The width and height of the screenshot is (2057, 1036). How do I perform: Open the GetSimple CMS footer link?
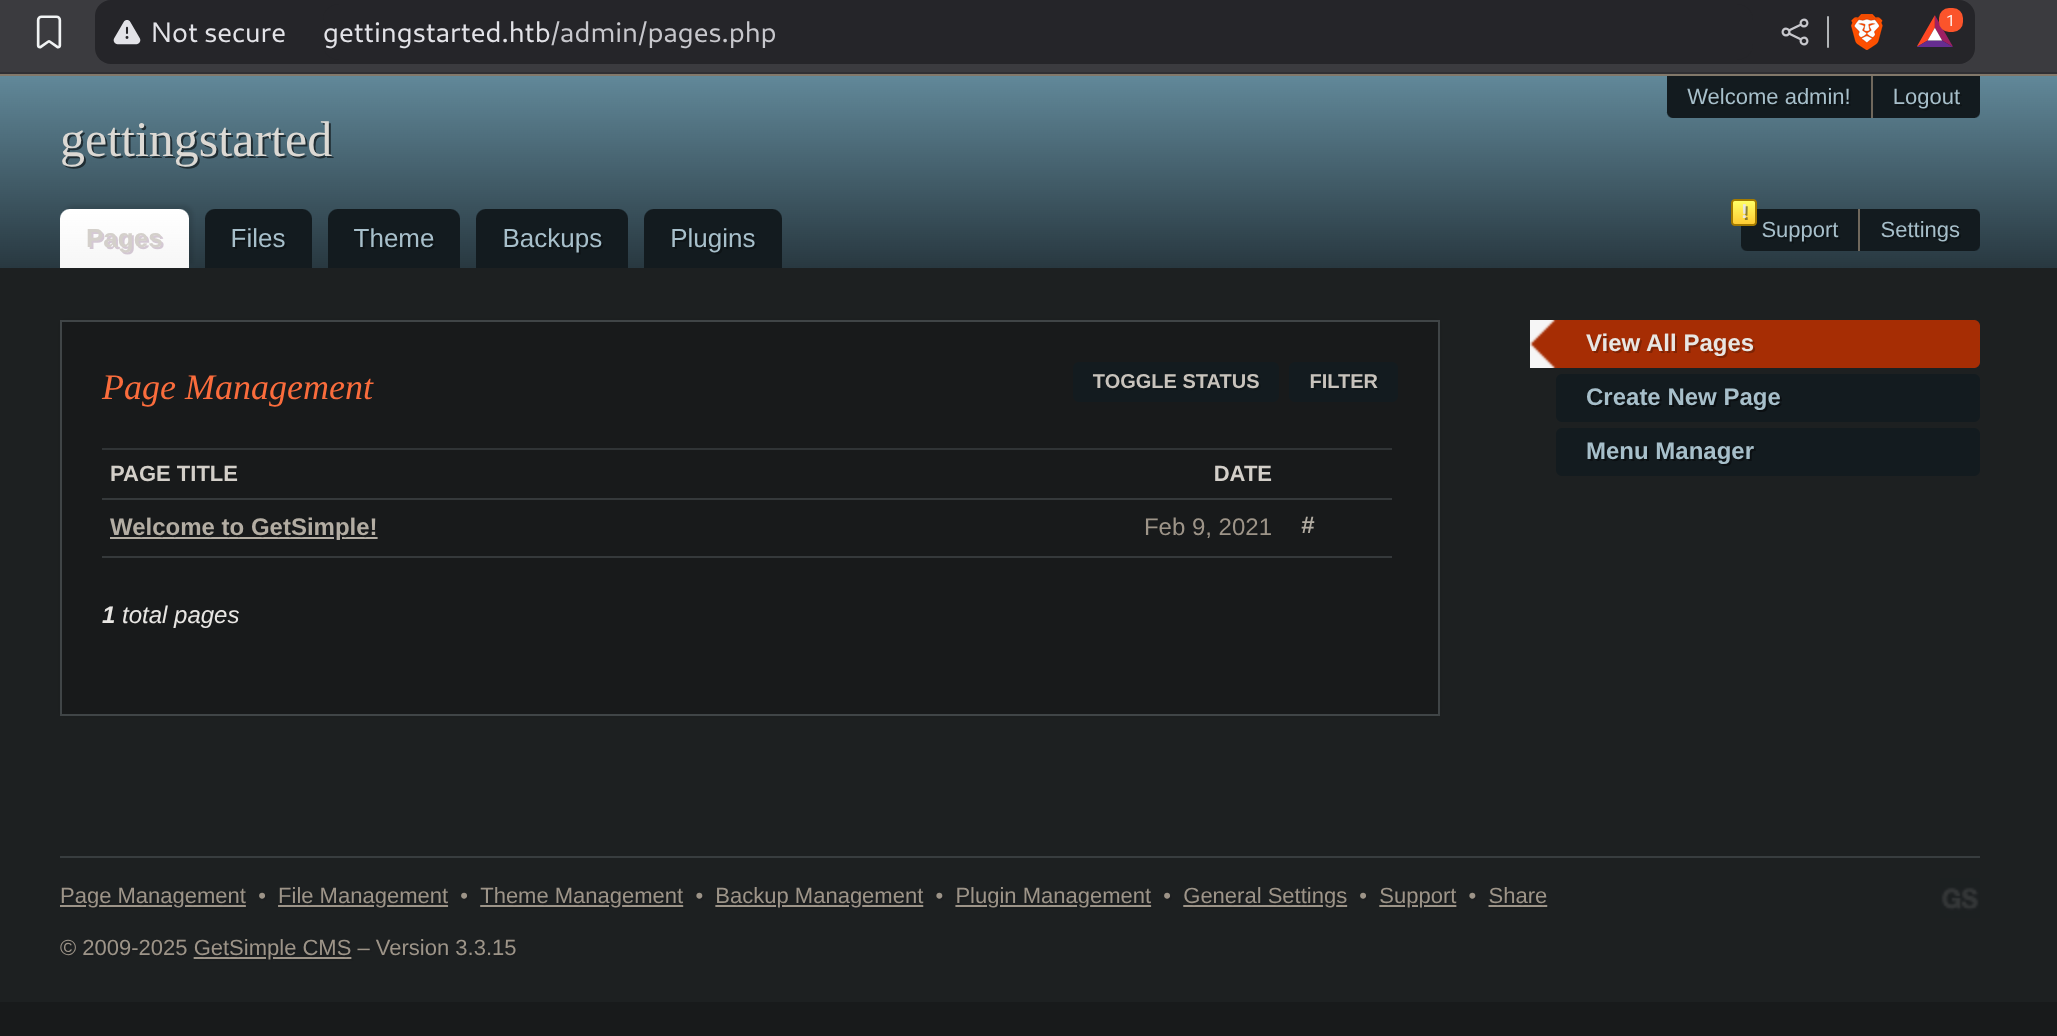(272, 948)
